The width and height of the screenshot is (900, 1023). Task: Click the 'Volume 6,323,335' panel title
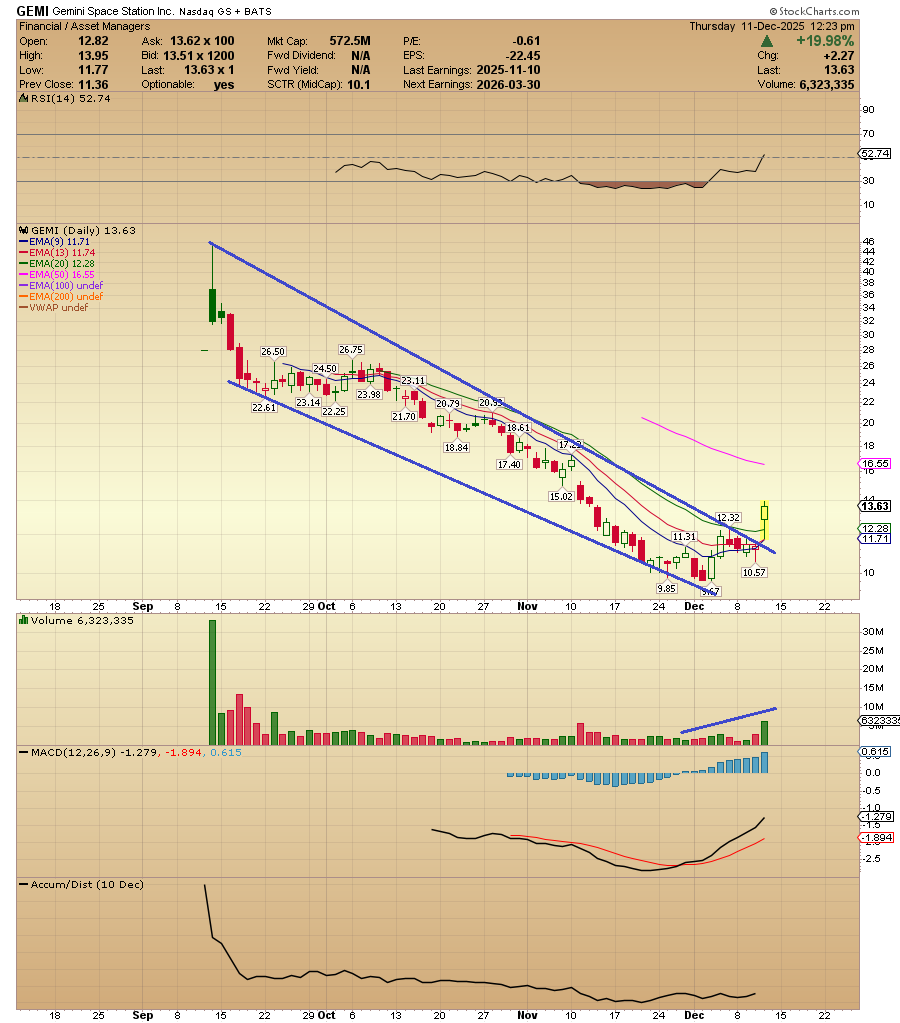[82, 620]
